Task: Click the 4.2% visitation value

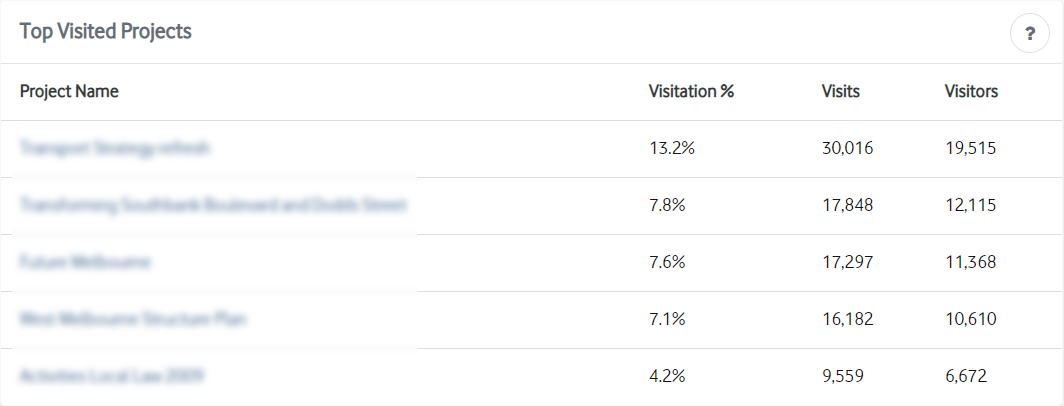Action: coord(667,376)
